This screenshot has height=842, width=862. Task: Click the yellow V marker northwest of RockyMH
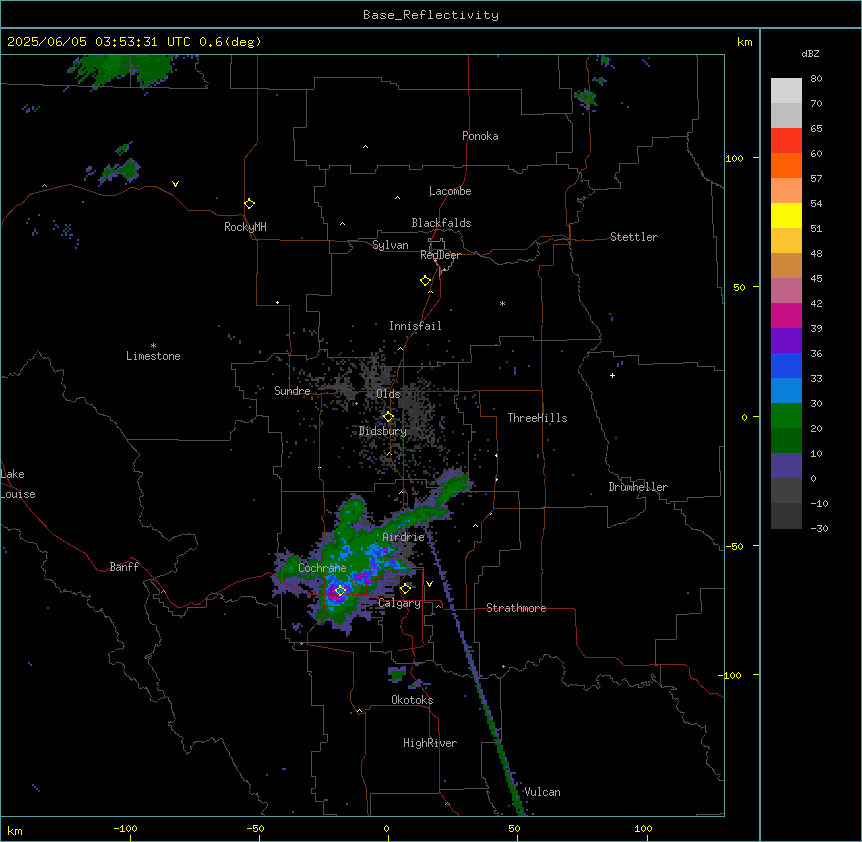[x=175, y=184]
